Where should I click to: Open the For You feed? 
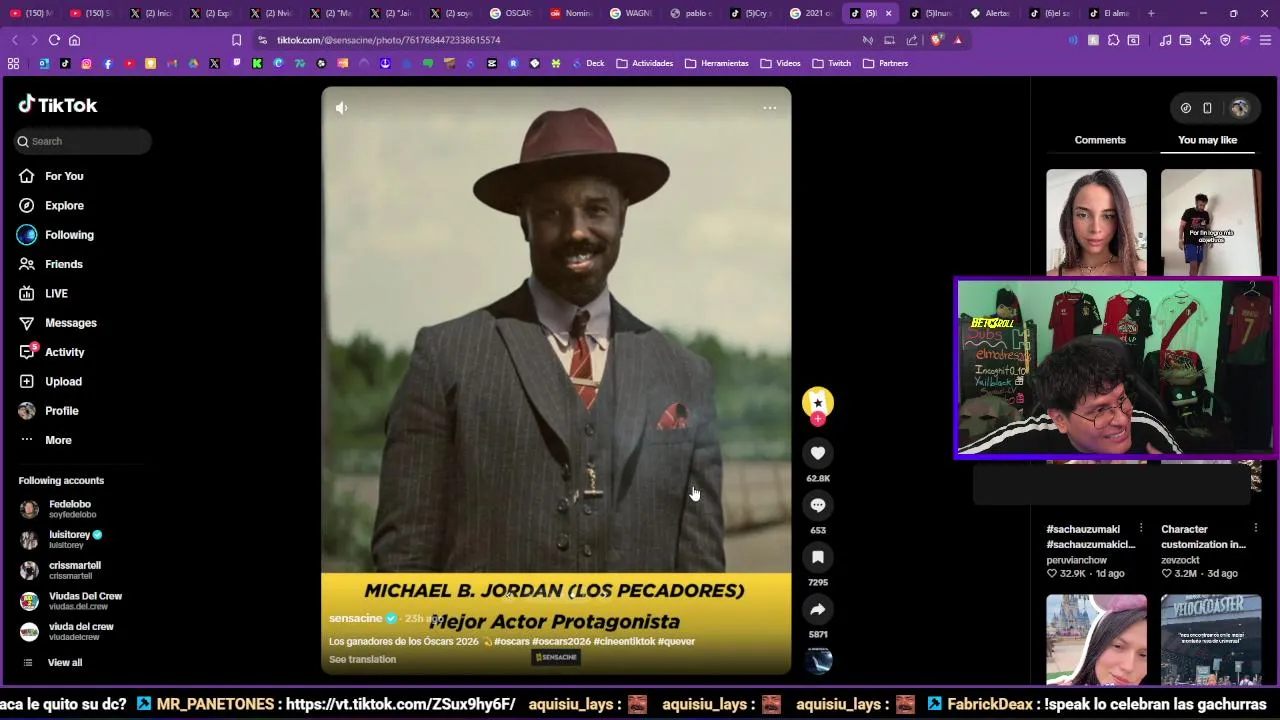64,176
